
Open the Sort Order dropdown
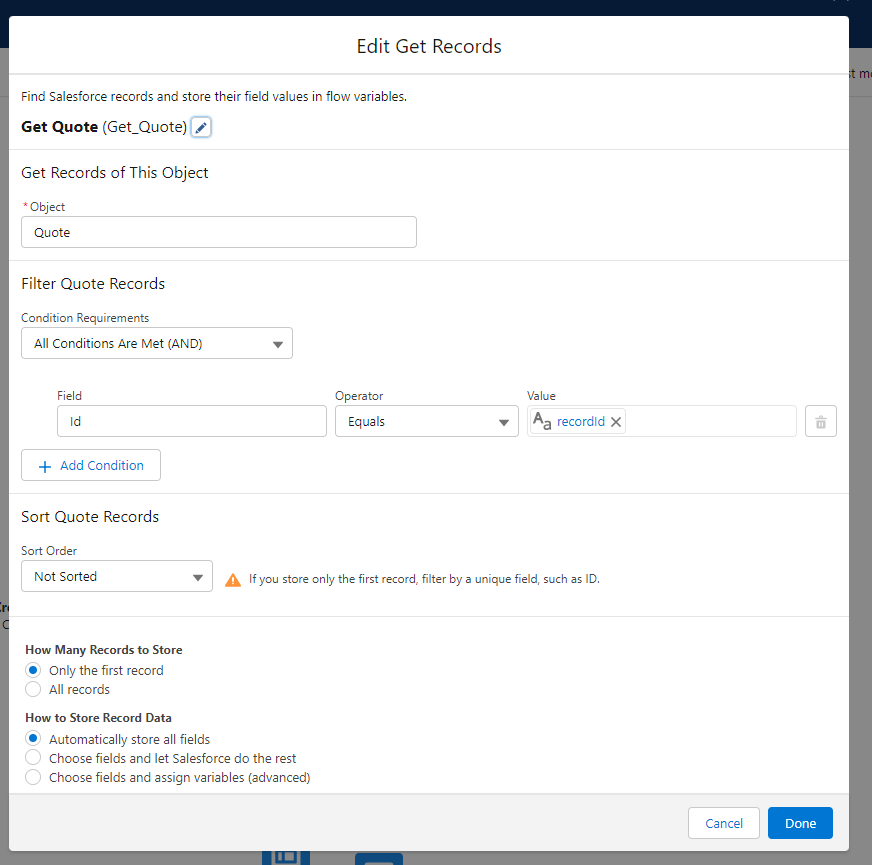[117, 577]
